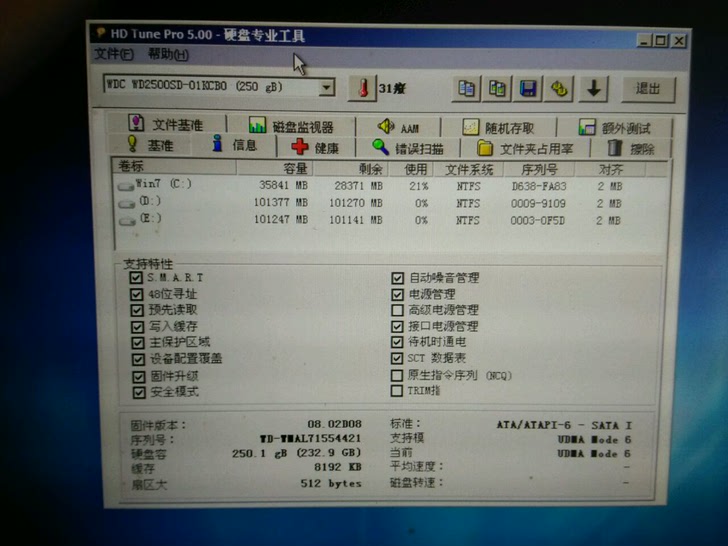Toggle the TRIM指 checkbox
The width and height of the screenshot is (728, 546).
[396, 391]
